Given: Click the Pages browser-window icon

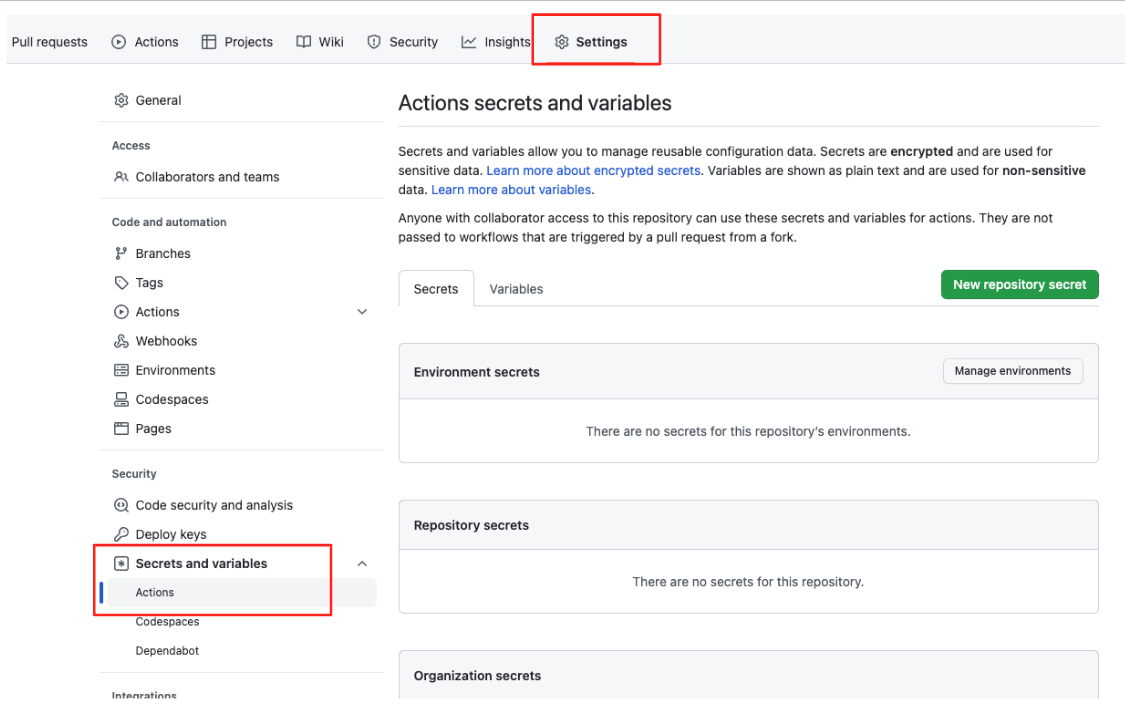Looking at the screenshot, I should [x=120, y=428].
